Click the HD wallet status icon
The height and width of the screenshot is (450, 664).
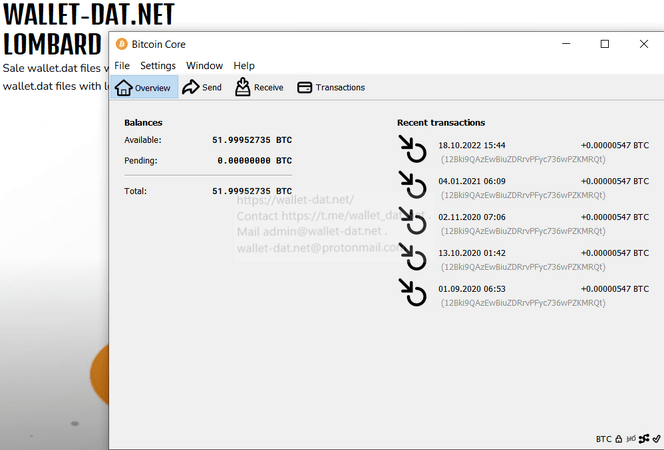click(x=631, y=439)
